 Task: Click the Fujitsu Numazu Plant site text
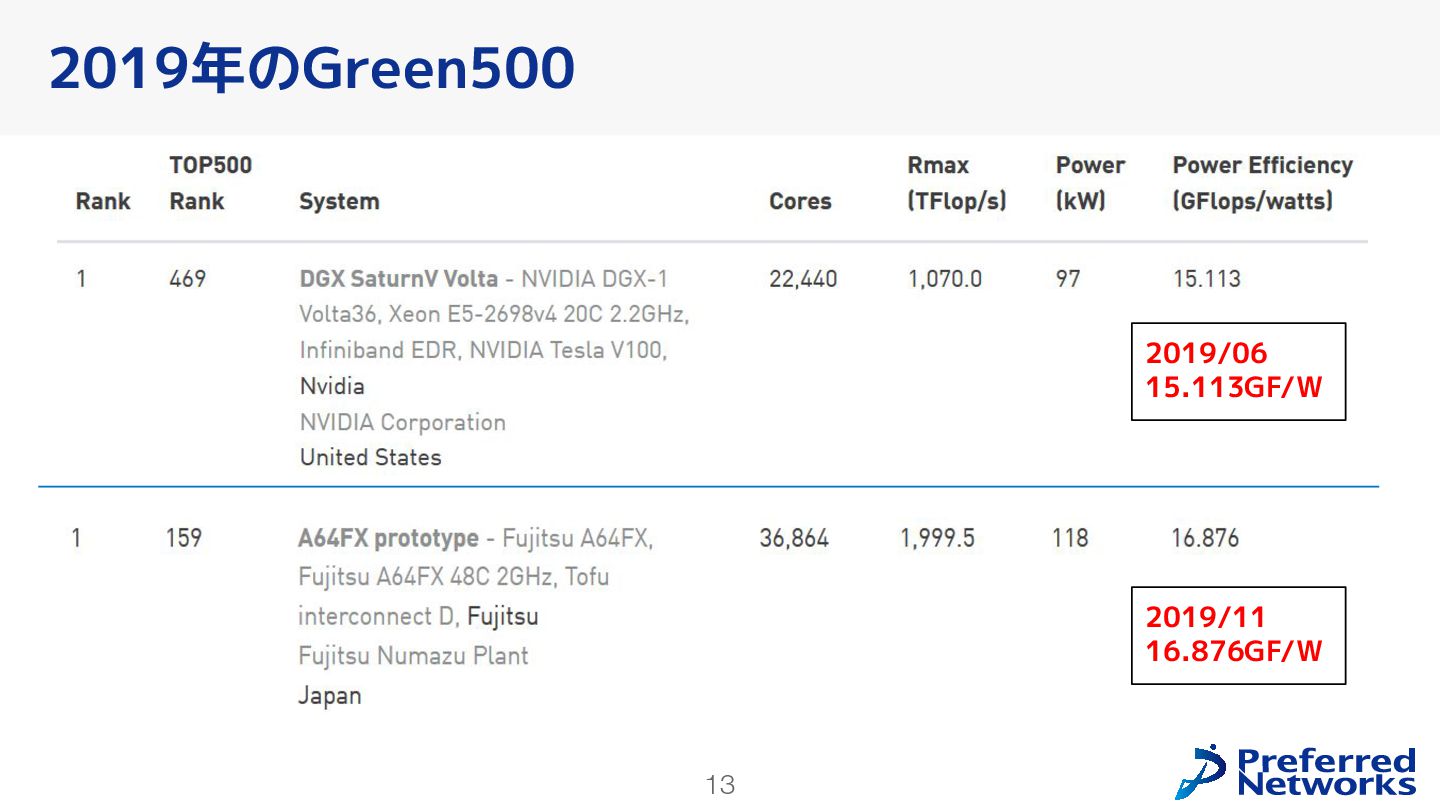click(413, 656)
